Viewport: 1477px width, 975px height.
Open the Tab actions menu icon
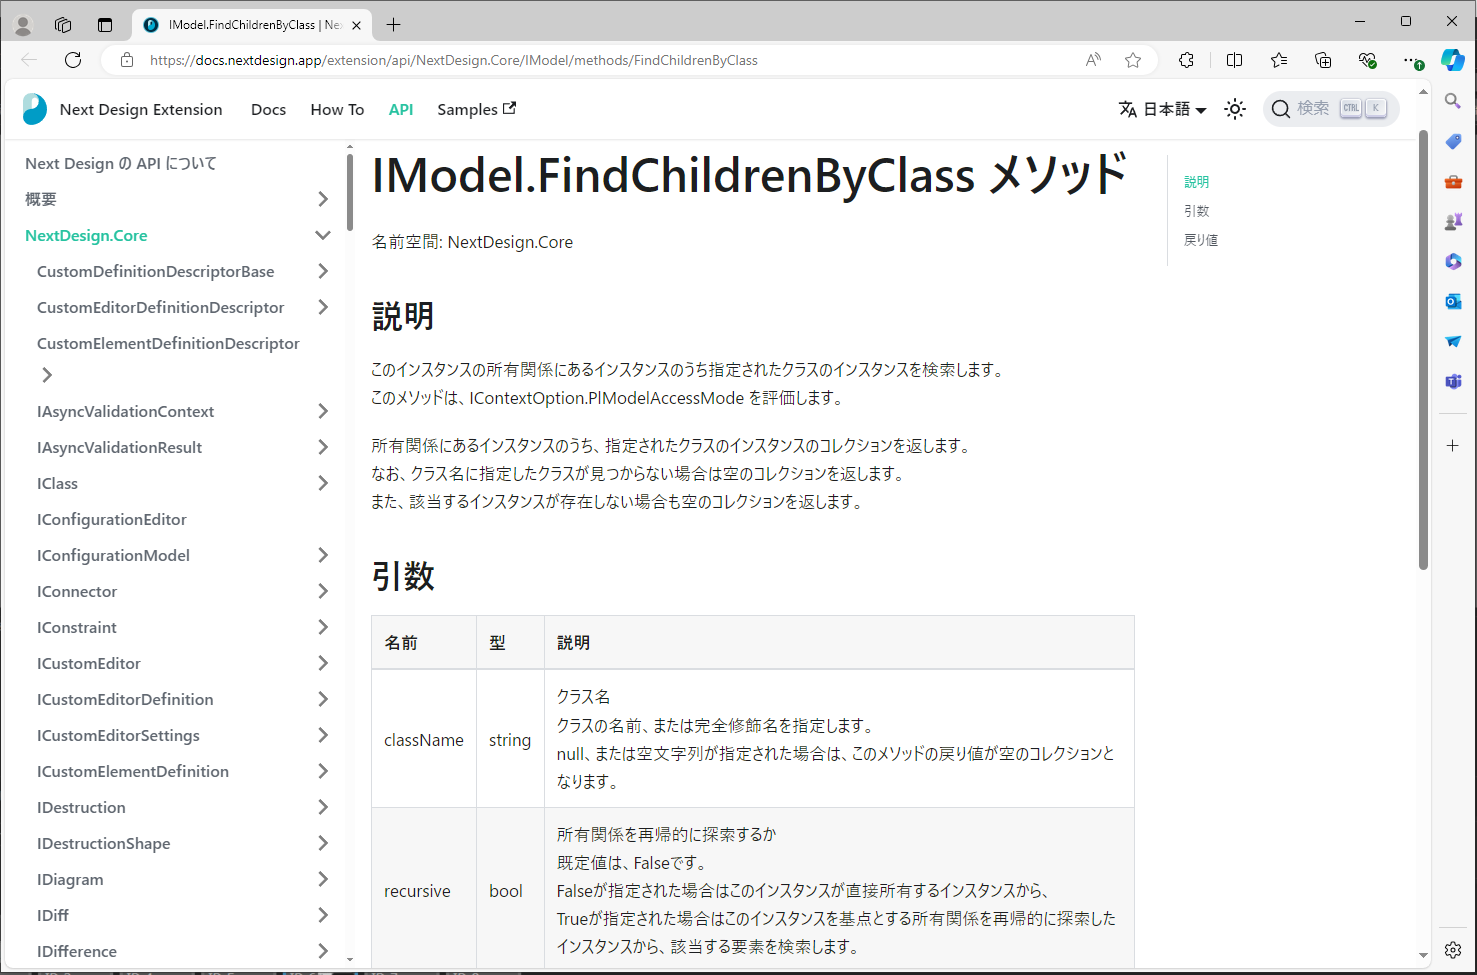coord(105,24)
